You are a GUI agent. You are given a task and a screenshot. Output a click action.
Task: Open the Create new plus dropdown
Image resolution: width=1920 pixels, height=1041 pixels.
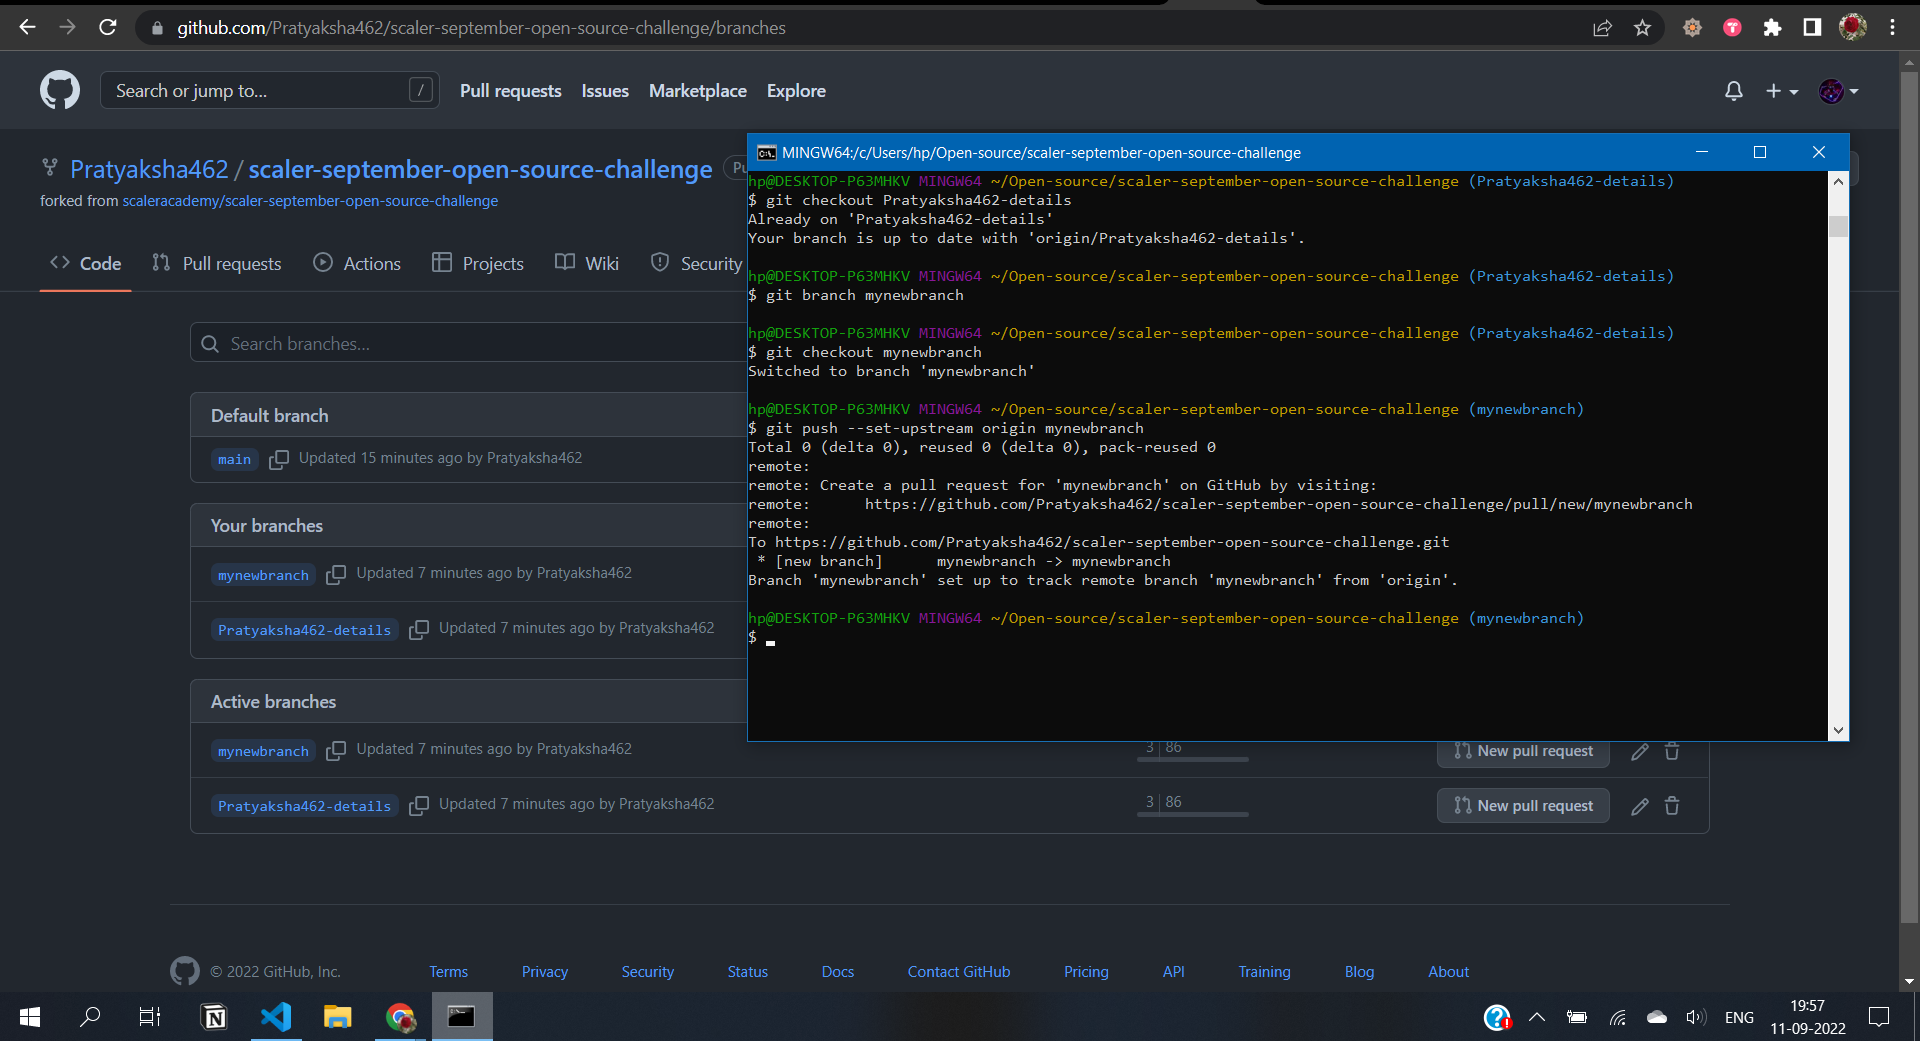(1781, 90)
